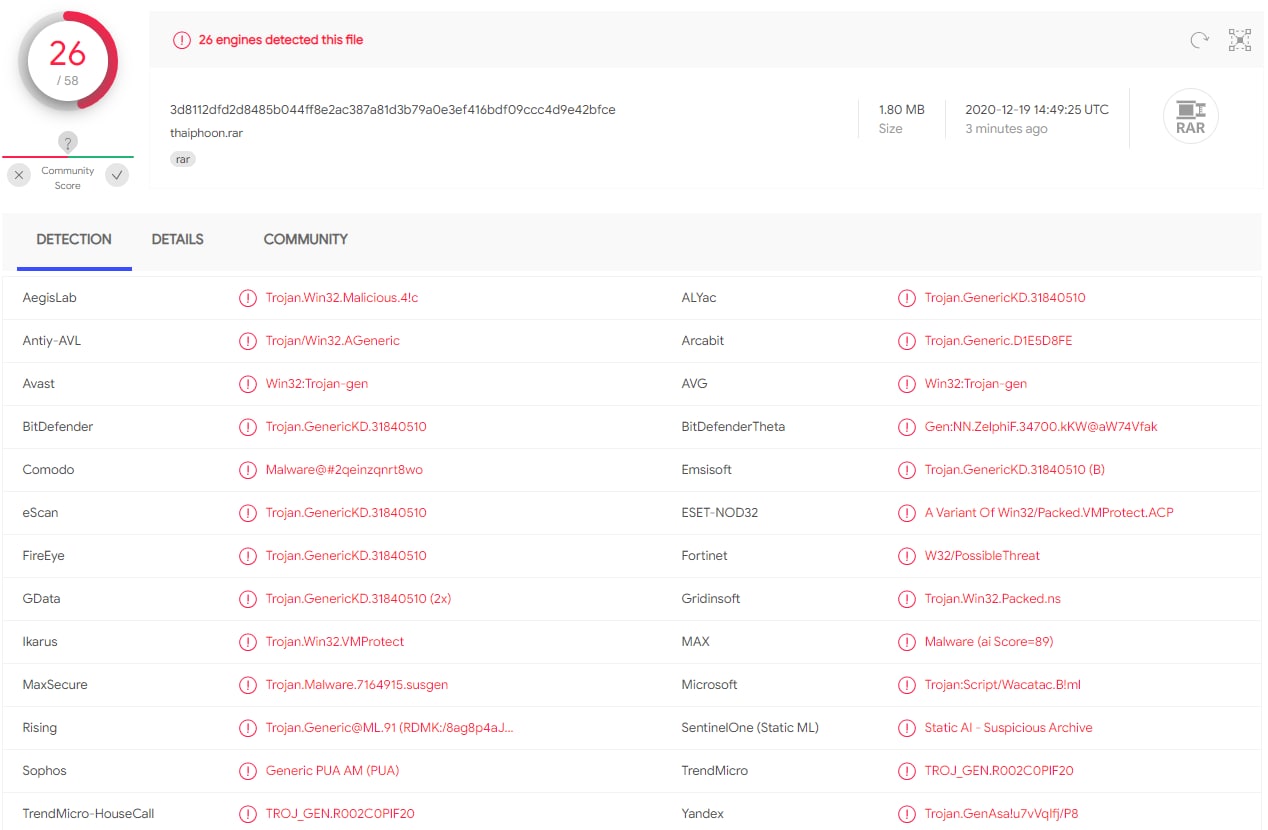
Task: Click the warning icon in Antiy-AVL row
Action: click(x=247, y=341)
